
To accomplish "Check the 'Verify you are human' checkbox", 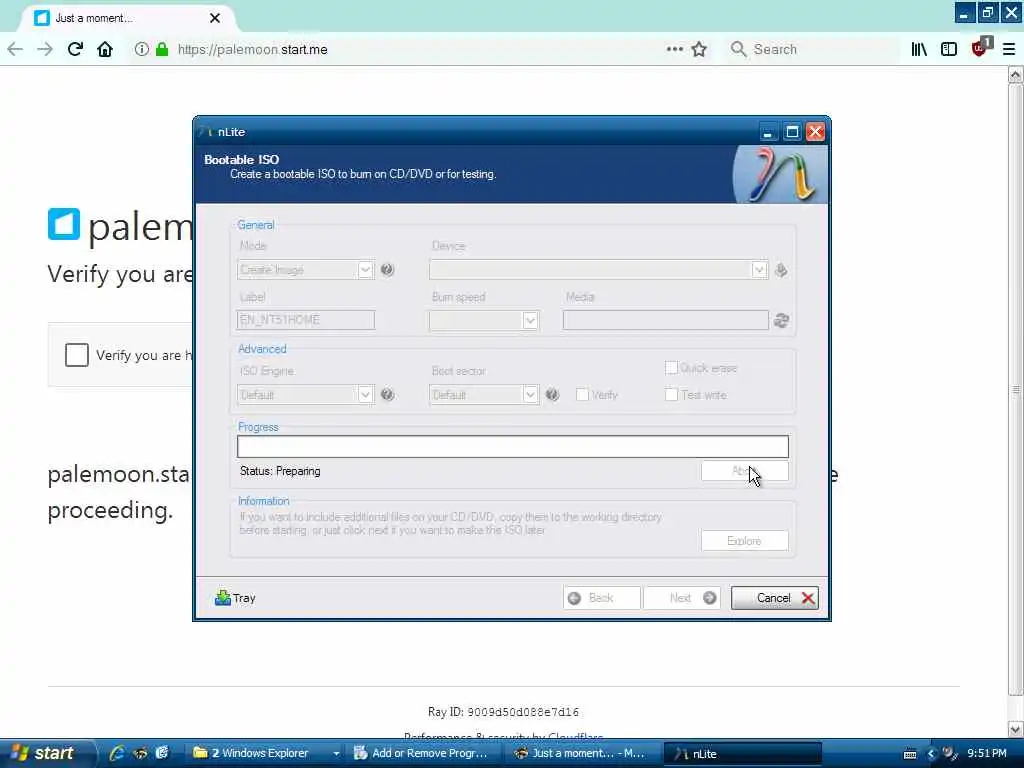I will click(x=76, y=355).
